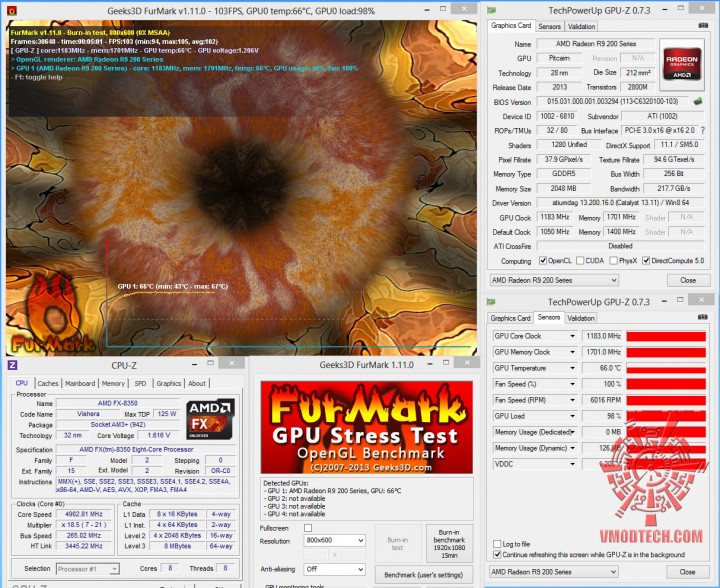Screen dimensions: 720x588
Task: Click the Fan Speed (RPM) 6016 RPM value
Action: tap(602, 400)
